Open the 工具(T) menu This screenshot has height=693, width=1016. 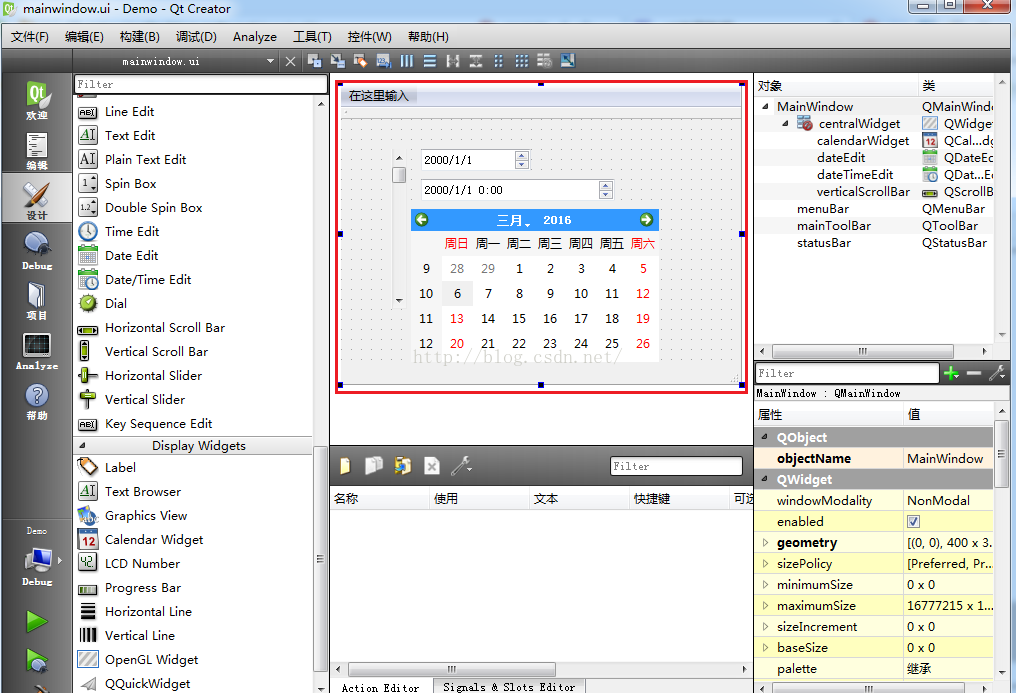coord(312,37)
